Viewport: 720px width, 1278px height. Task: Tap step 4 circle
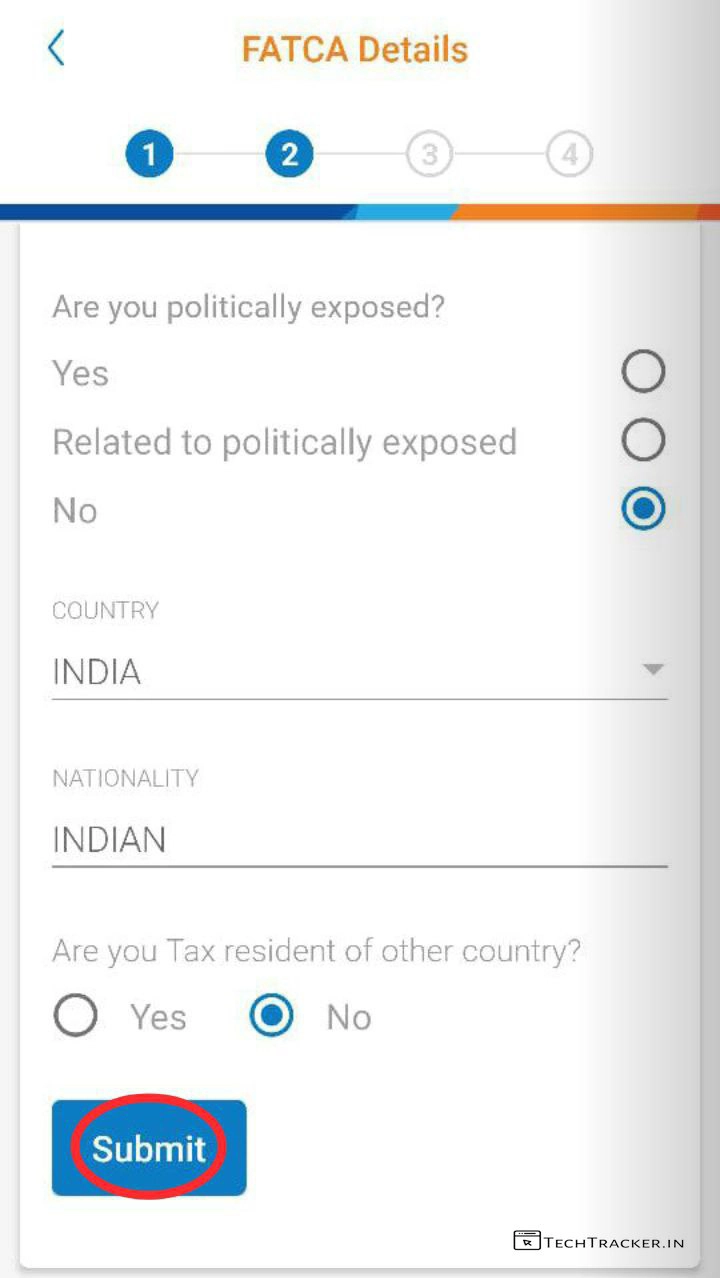click(x=569, y=155)
